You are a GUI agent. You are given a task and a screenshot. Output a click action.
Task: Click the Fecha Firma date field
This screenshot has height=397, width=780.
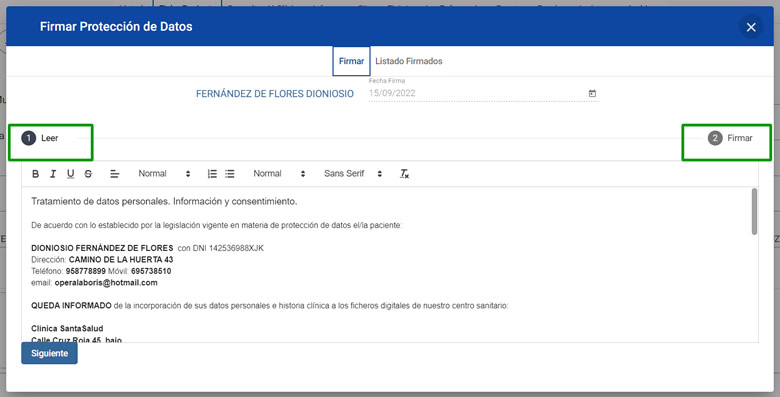484,93
